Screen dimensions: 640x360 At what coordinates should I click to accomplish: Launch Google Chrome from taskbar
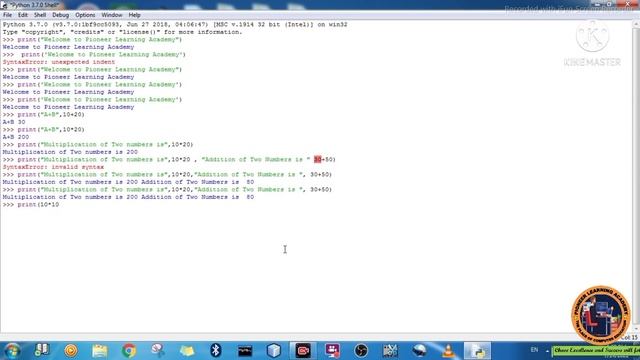click(x=129, y=351)
